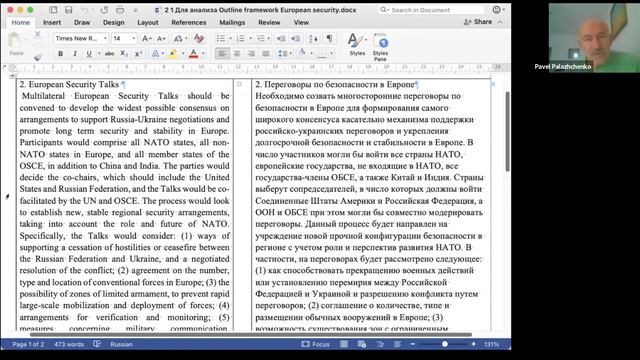Click the spelling proofing icon in status bar
Image resolution: width=640 pixels, height=360 pixels.
click(x=97, y=344)
